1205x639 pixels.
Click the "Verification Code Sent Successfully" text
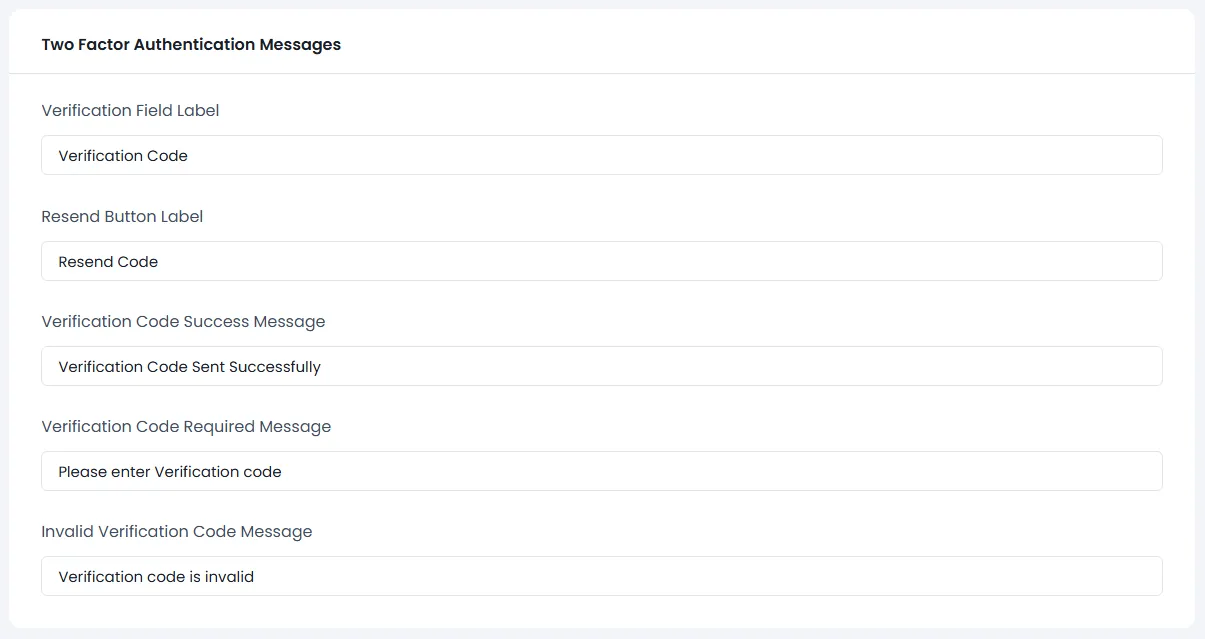(189, 367)
